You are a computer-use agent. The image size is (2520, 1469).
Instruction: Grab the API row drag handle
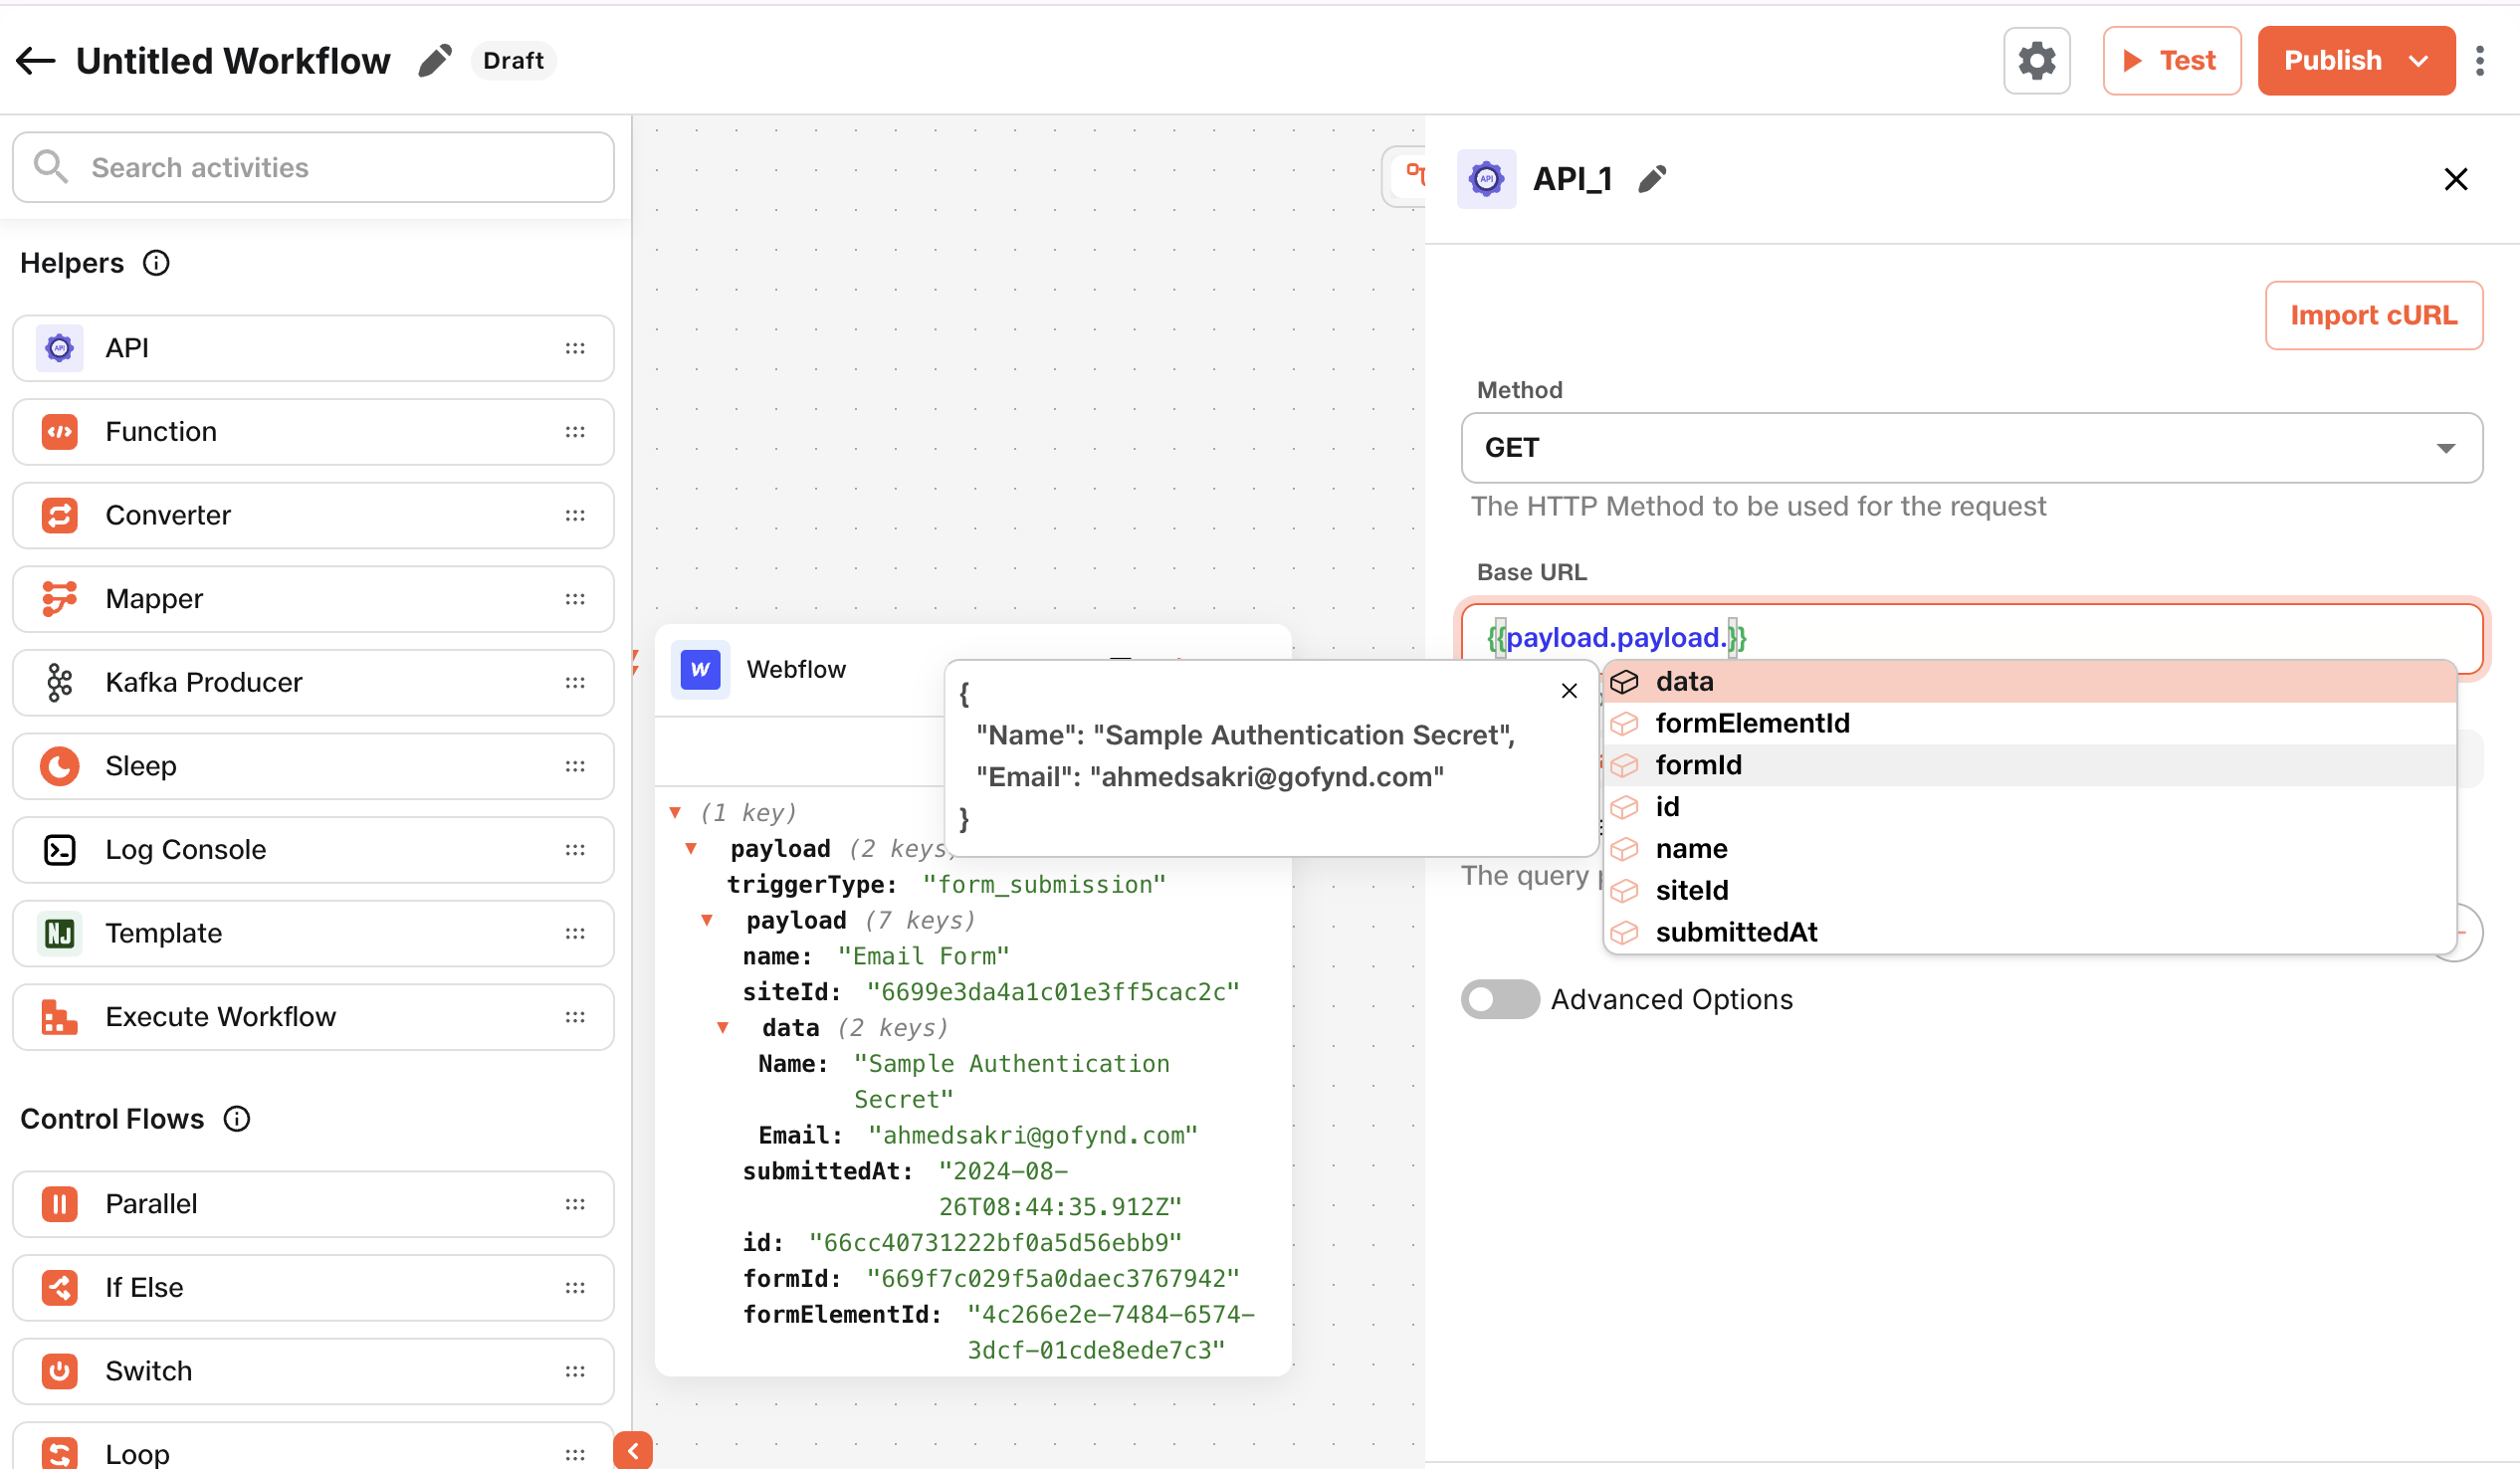(575, 348)
